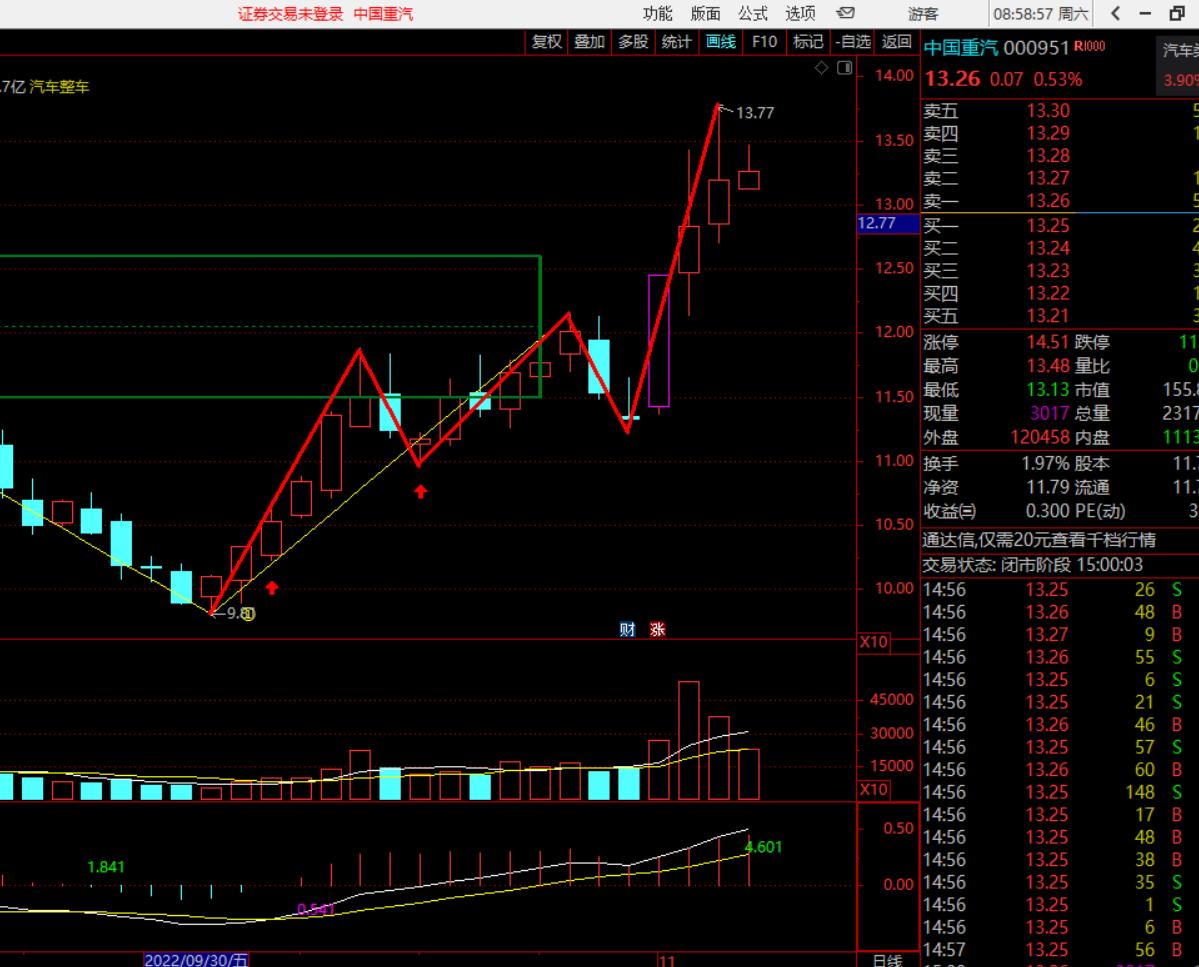
Task: Click the tallest volume bar
Action: (688, 740)
